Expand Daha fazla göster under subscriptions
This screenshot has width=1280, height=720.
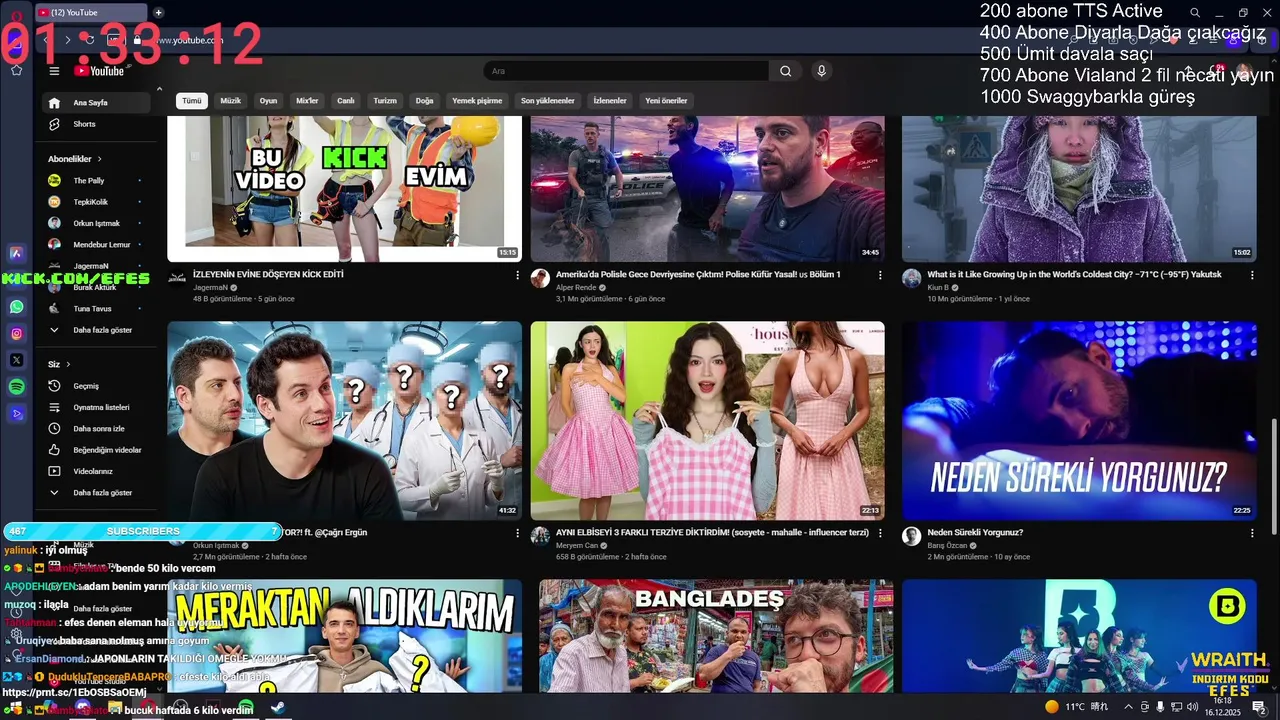[x=96, y=330]
